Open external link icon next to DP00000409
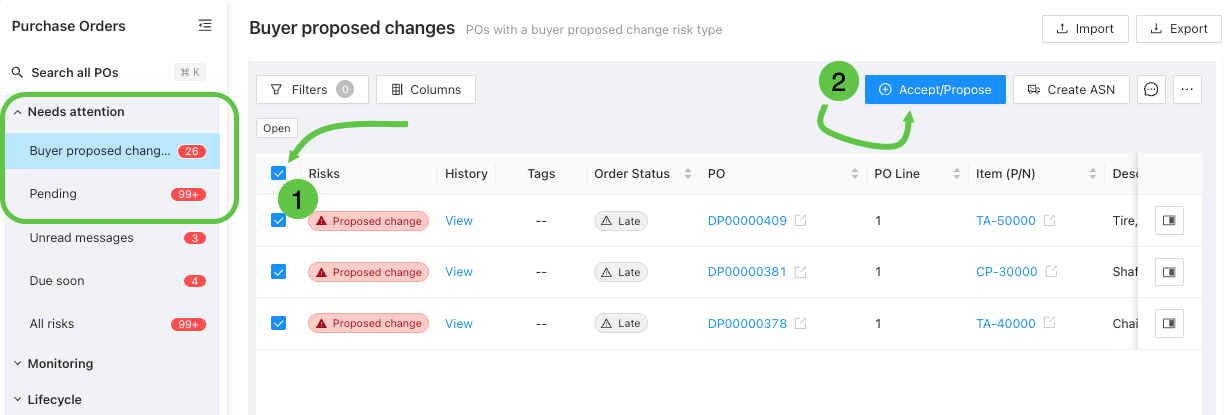1229x415 pixels. [800, 220]
